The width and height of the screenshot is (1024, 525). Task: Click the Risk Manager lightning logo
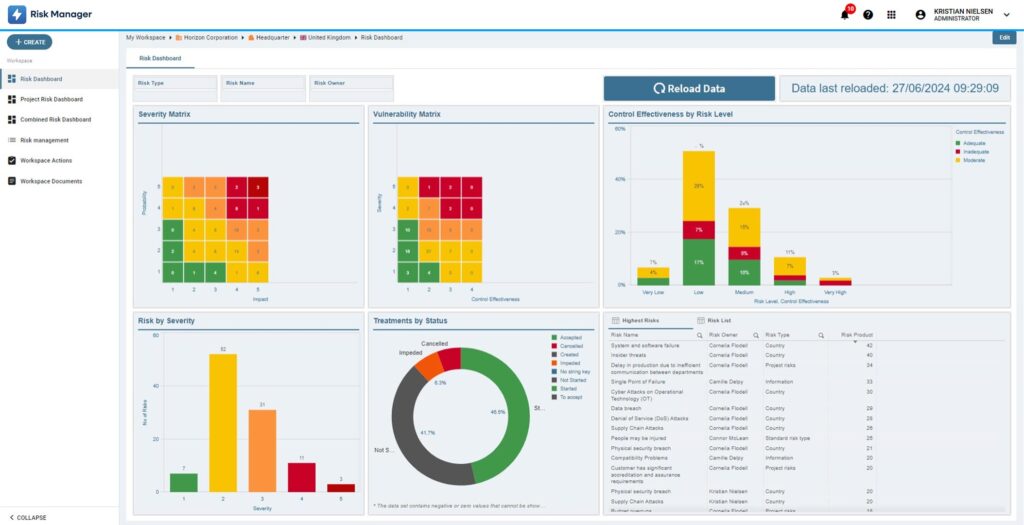pyautogui.click(x=16, y=15)
